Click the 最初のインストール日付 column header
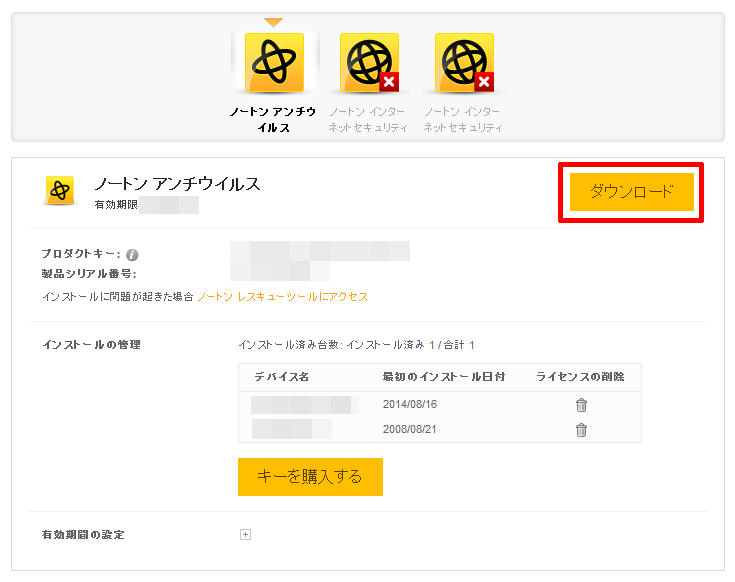Image resolution: width=735 pixels, height=582 pixels. pyautogui.click(x=443, y=377)
